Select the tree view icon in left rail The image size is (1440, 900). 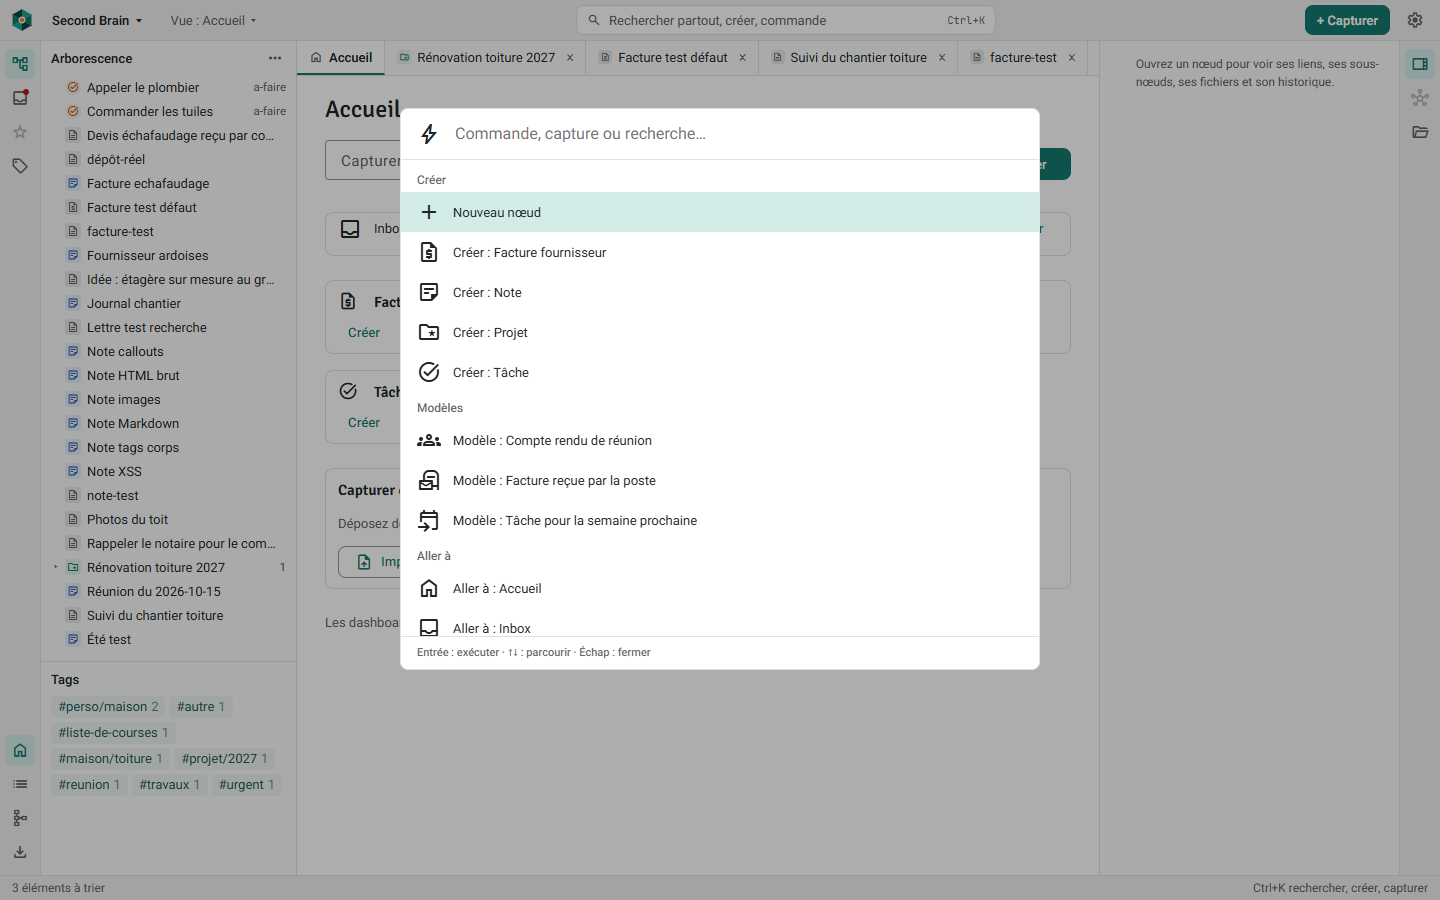[20, 64]
